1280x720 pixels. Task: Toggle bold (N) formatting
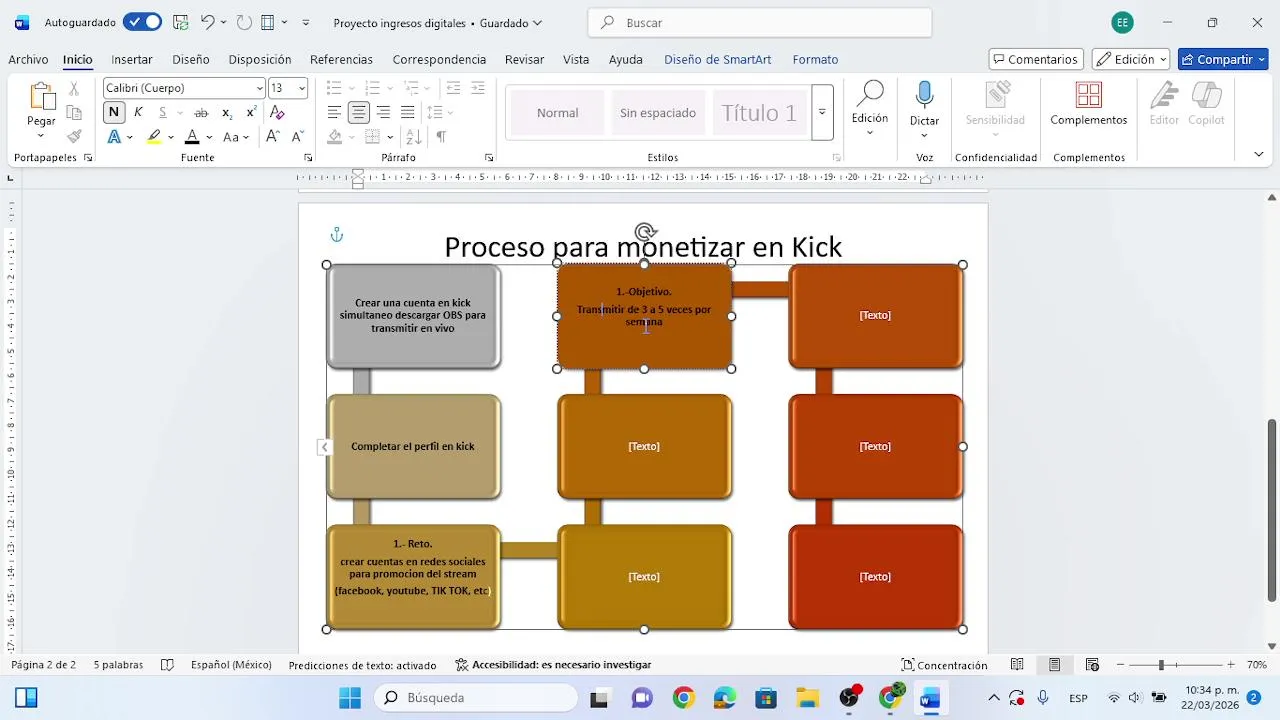click(x=114, y=112)
